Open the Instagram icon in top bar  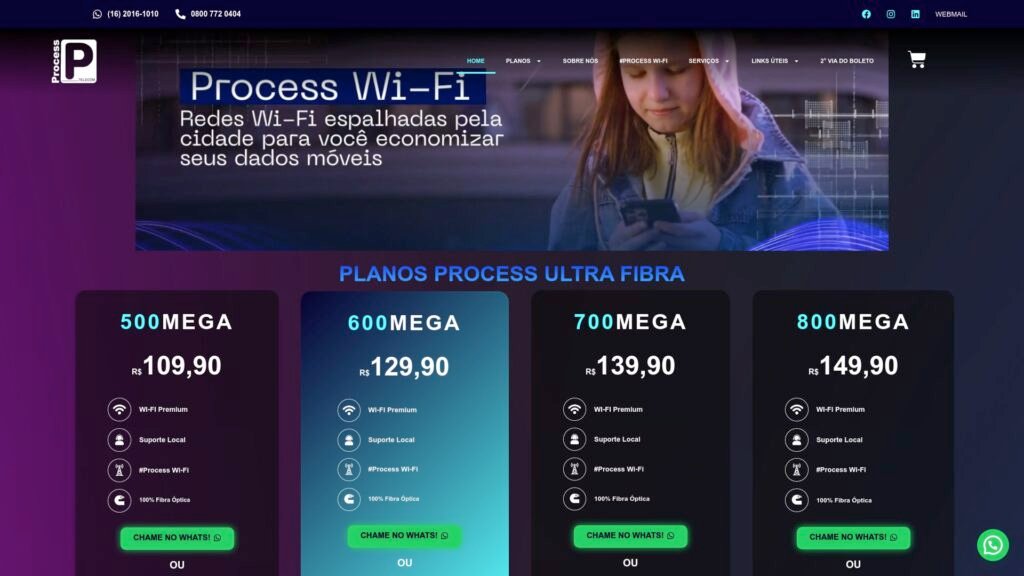891,14
